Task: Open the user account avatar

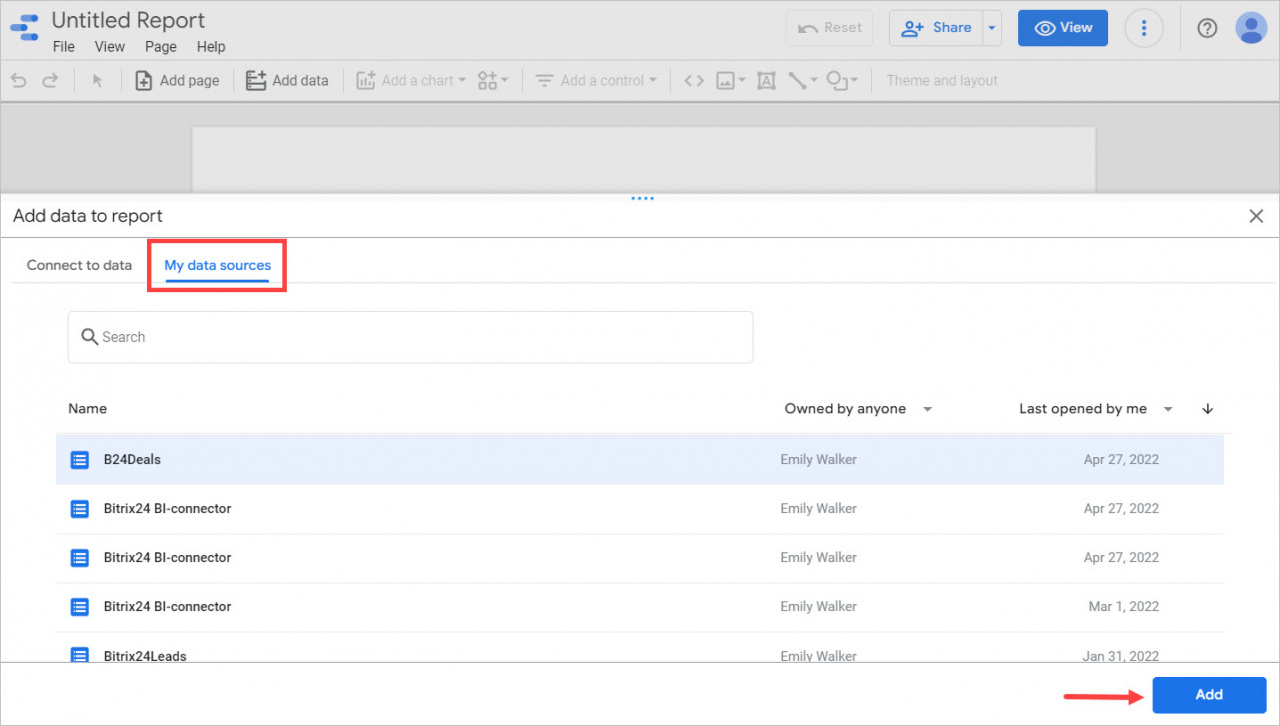Action: point(1251,28)
